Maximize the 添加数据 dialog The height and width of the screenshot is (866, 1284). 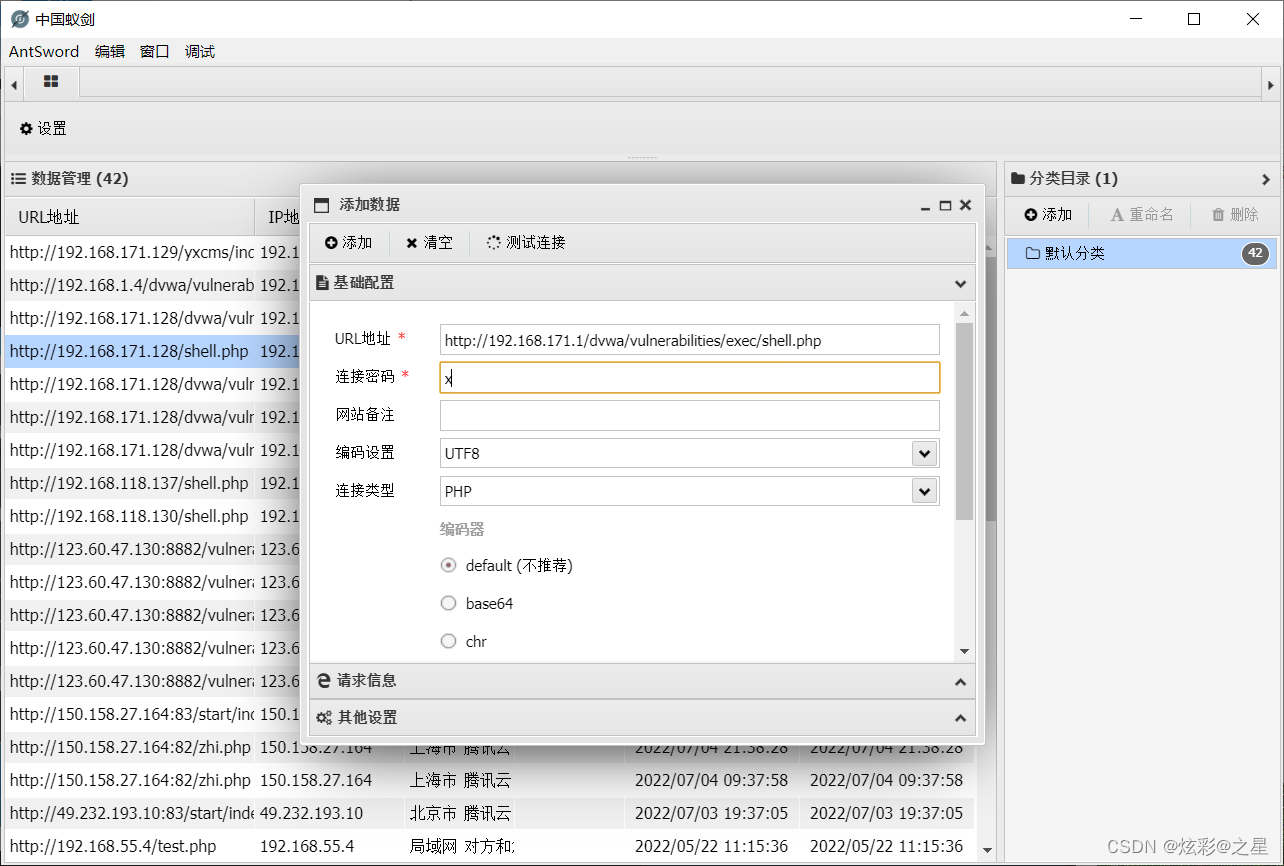click(945, 205)
